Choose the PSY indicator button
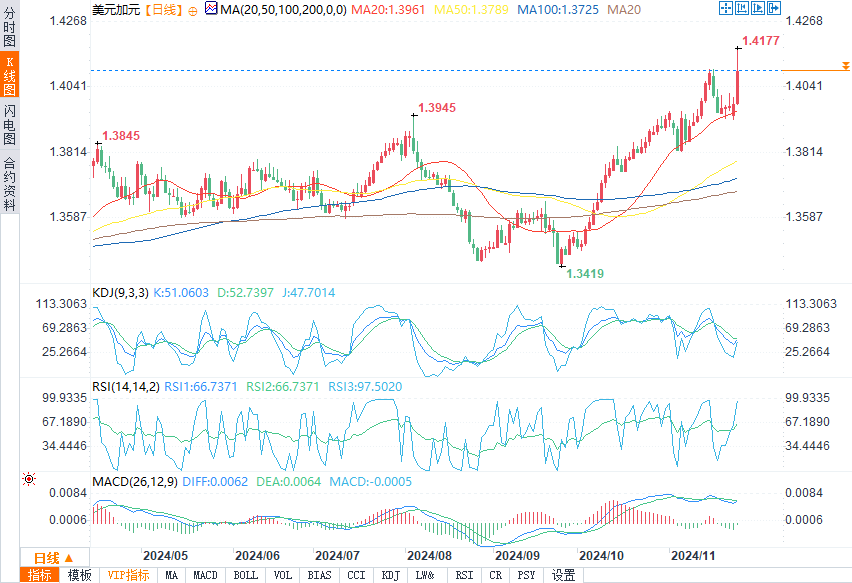Viewport: 852px width, 583px height. pyautogui.click(x=526, y=575)
